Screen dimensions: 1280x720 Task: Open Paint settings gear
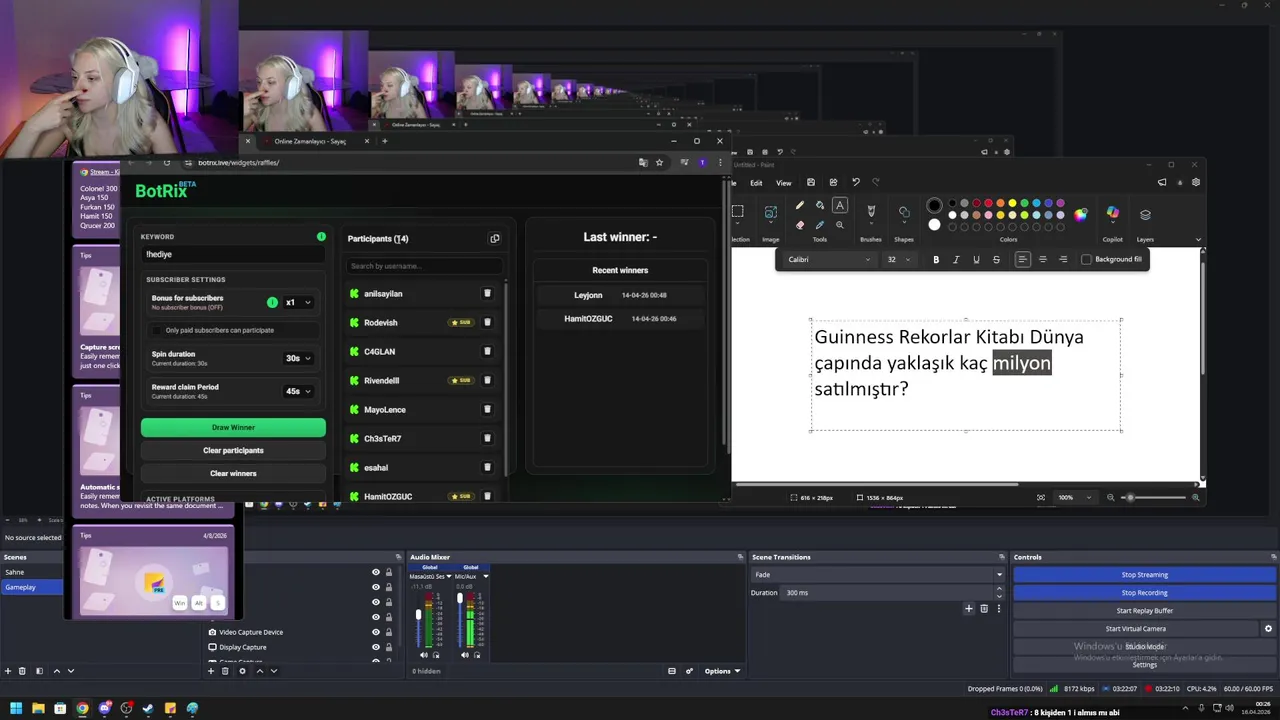1195,182
